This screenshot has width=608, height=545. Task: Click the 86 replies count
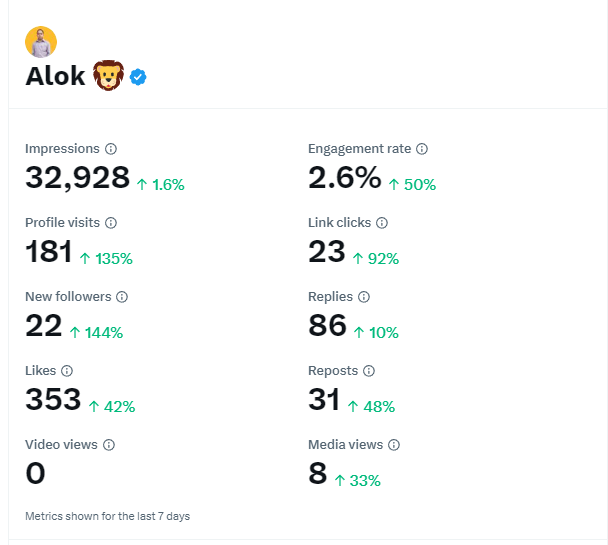(327, 325)
